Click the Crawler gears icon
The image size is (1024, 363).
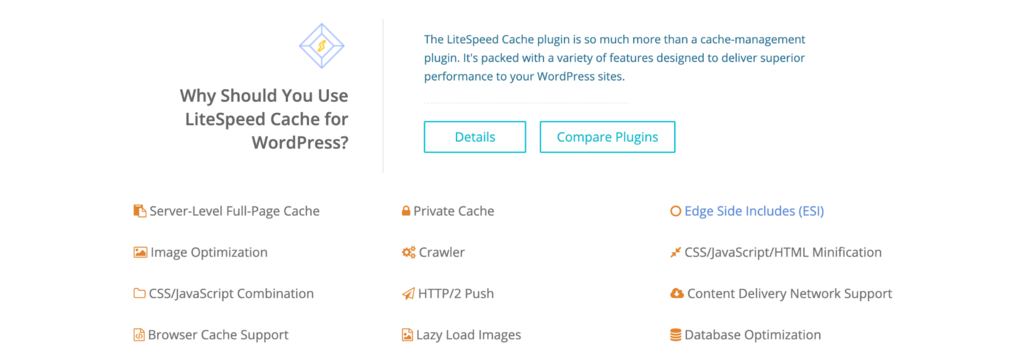(409, 252)
